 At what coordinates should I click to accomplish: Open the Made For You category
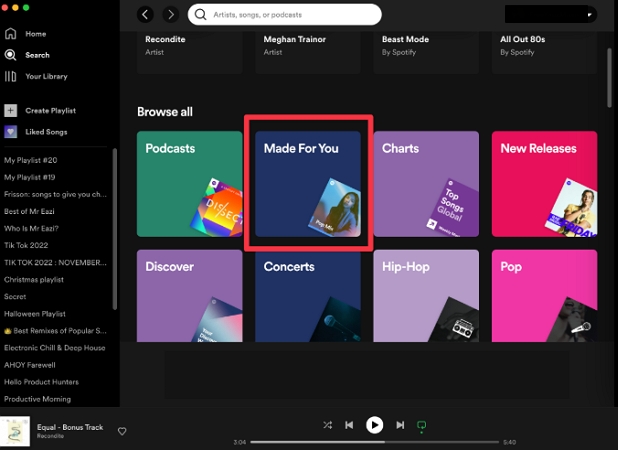tap(308, 184)
